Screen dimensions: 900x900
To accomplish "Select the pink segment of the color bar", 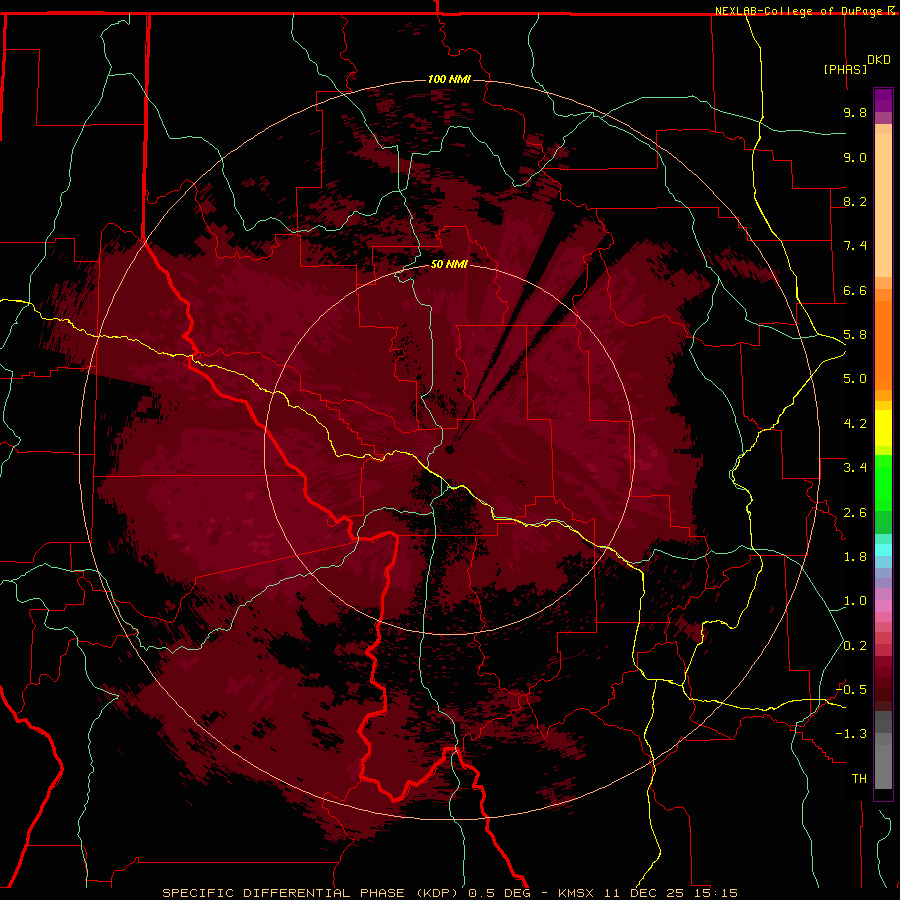I will (x=883, y=606).
